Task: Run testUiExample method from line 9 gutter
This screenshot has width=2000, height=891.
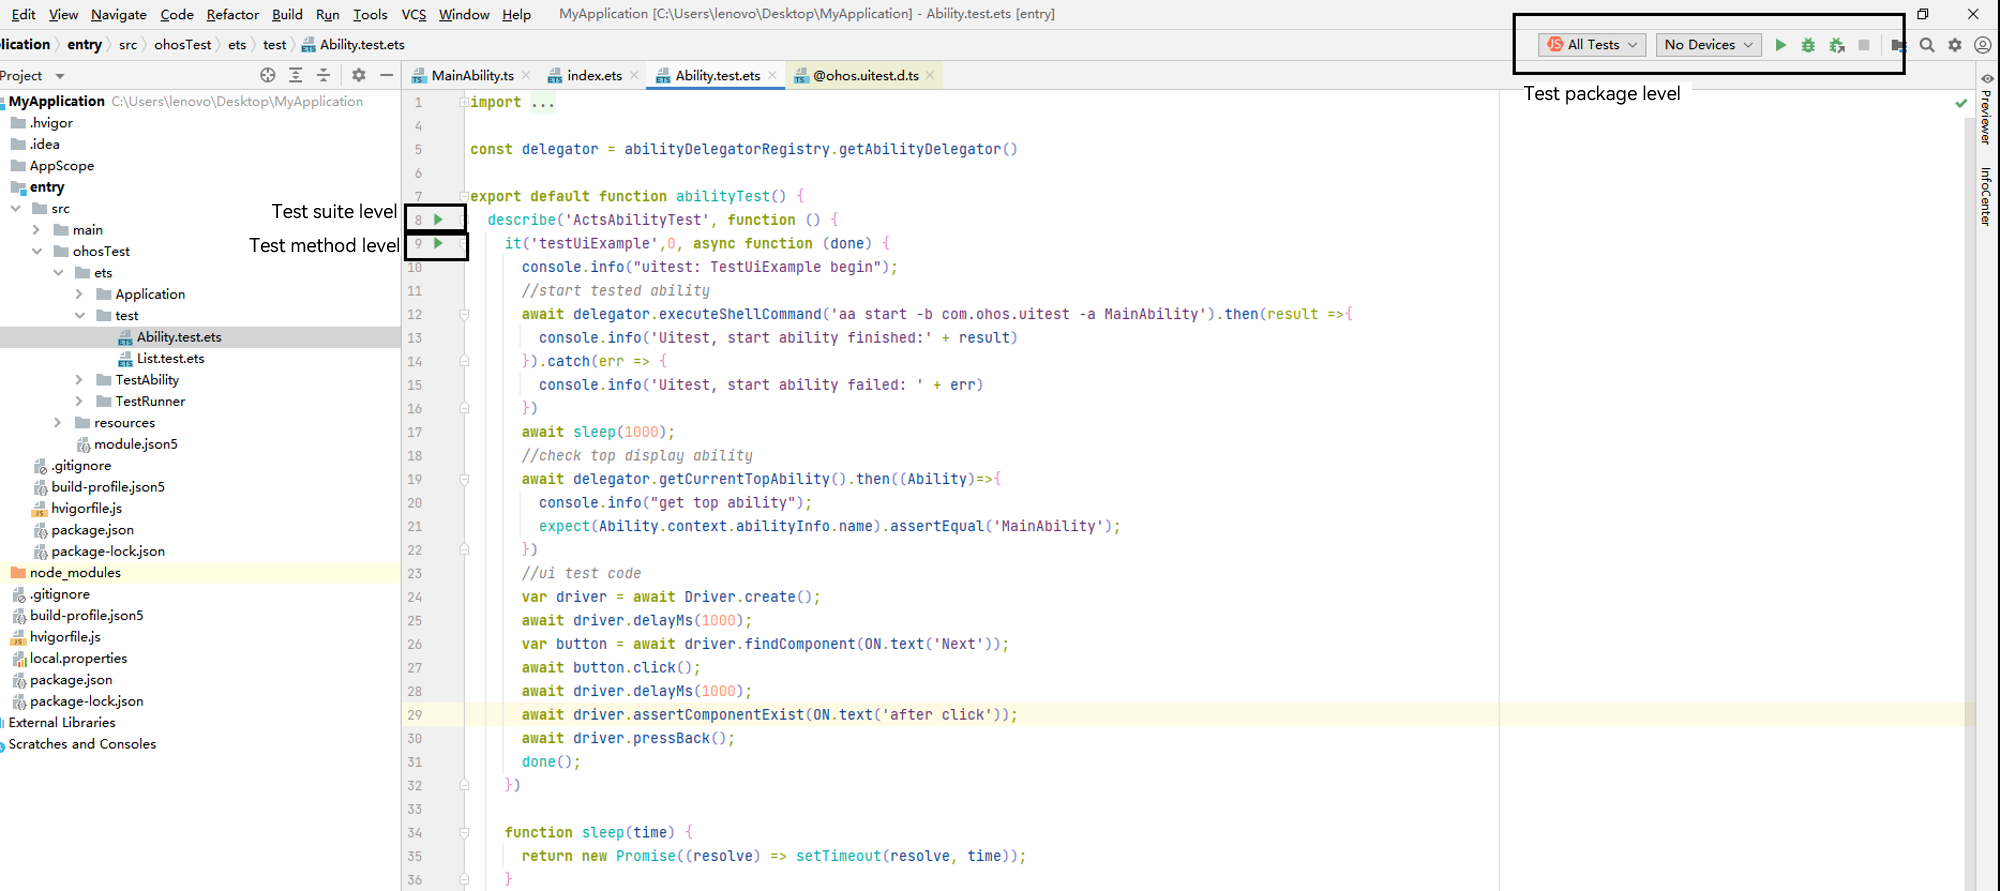Action: click(438, 243)
